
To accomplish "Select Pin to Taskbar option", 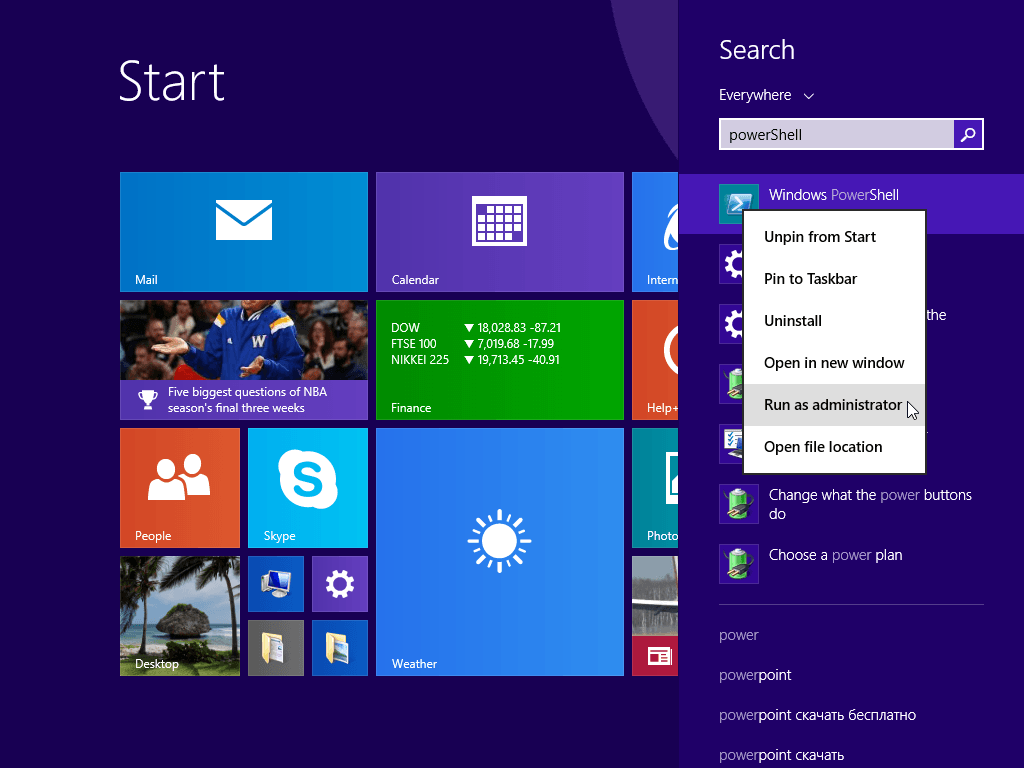I will [x=810, y=279].
